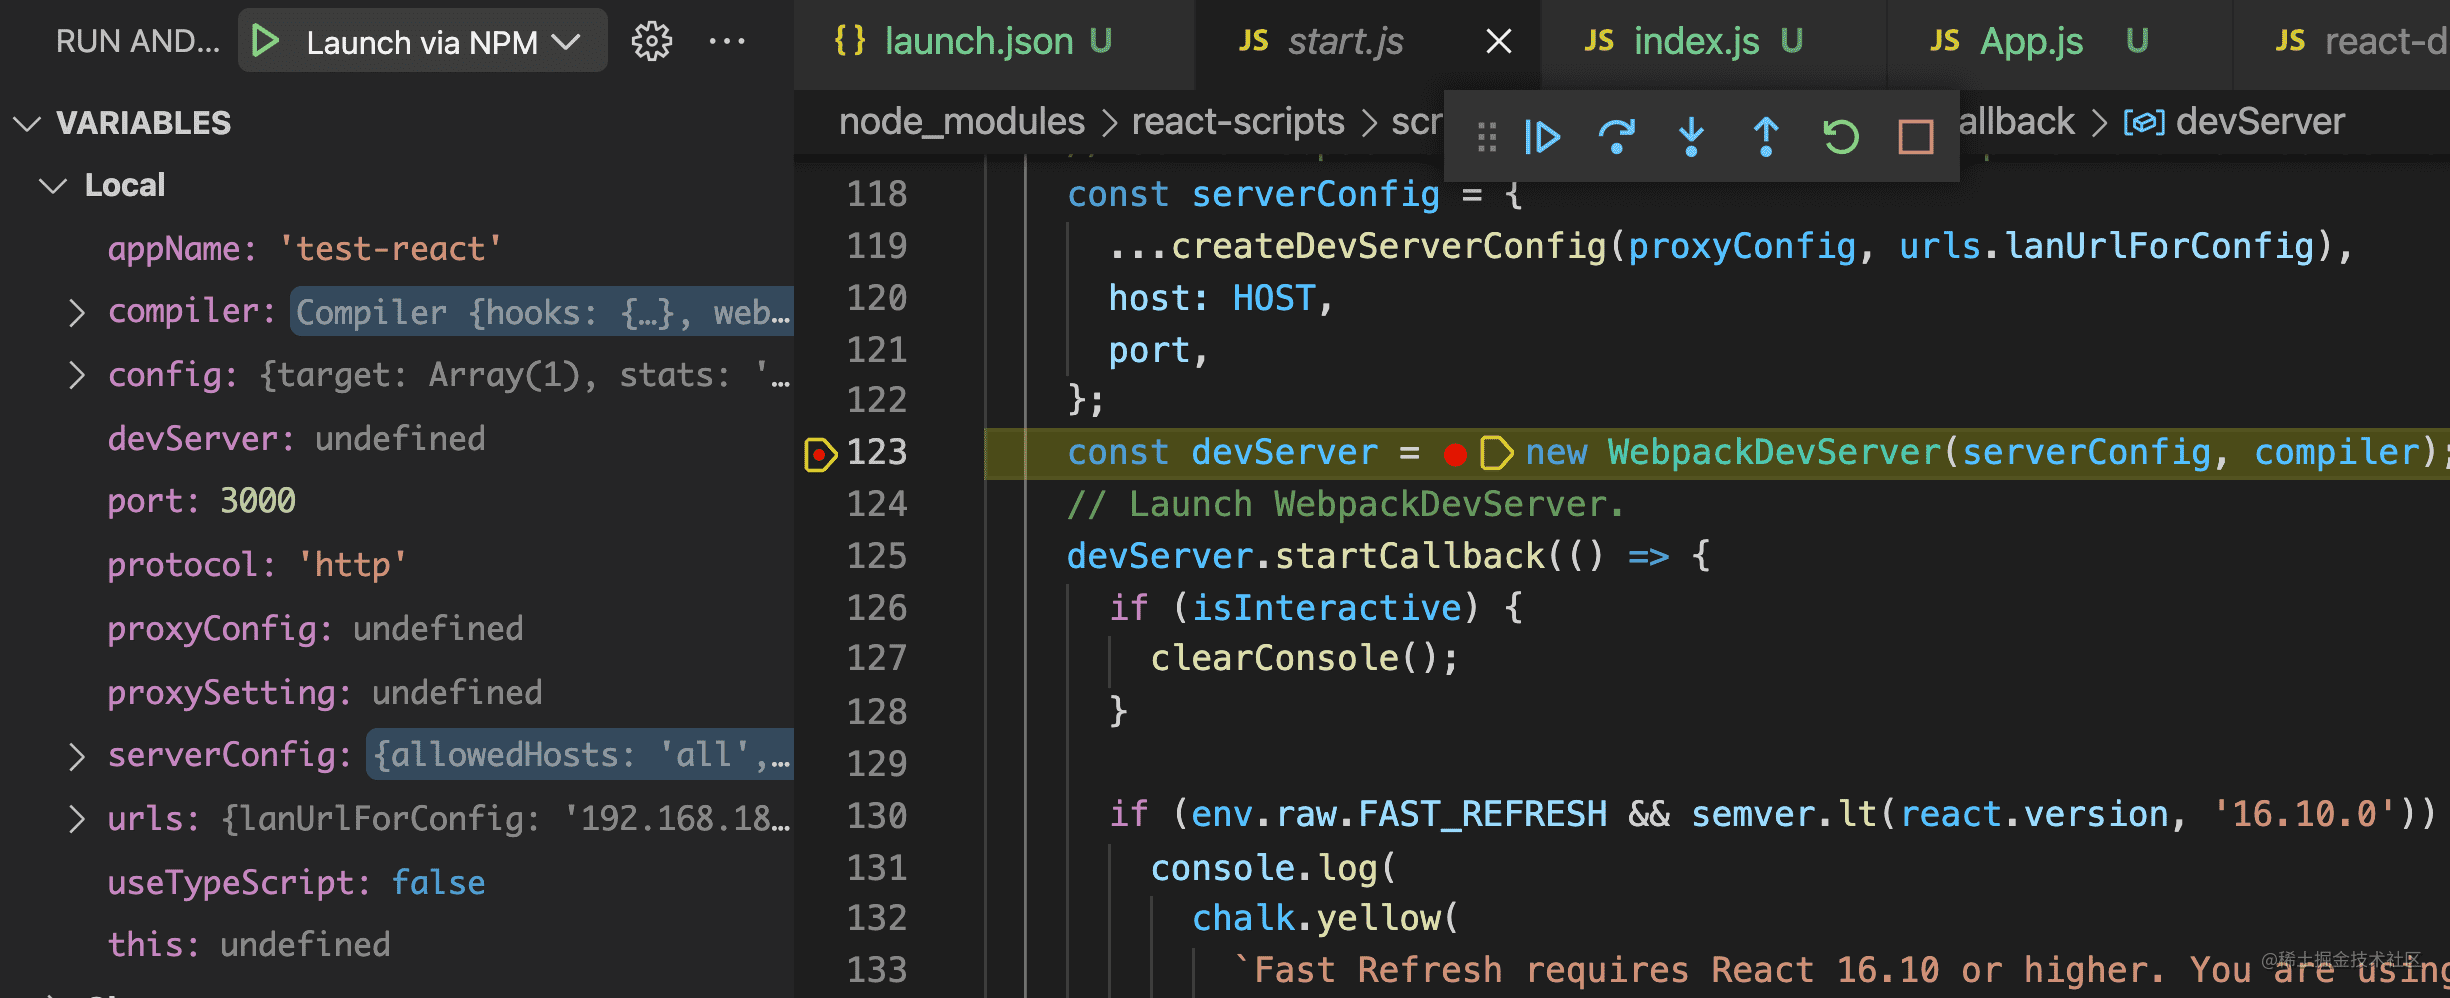Restart the debugging session
The image size is (2450, 998).
(x=1840, y=137)
